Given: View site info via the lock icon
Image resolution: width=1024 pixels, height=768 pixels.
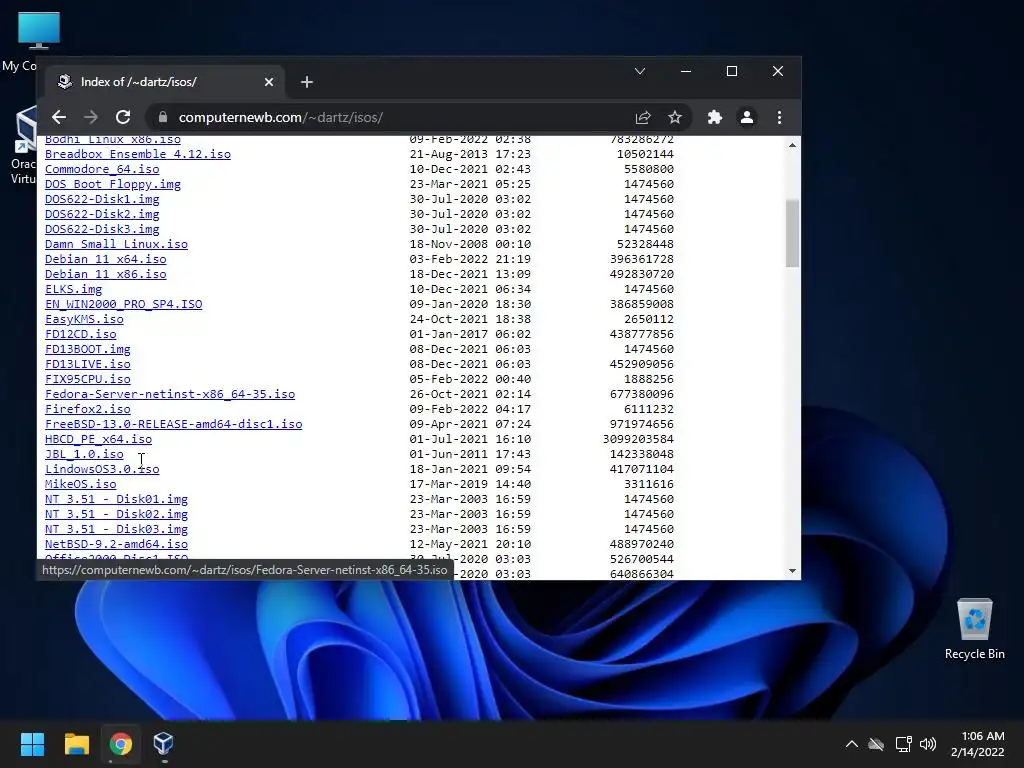Looking at the screenshot, I should tap(163, 118).
